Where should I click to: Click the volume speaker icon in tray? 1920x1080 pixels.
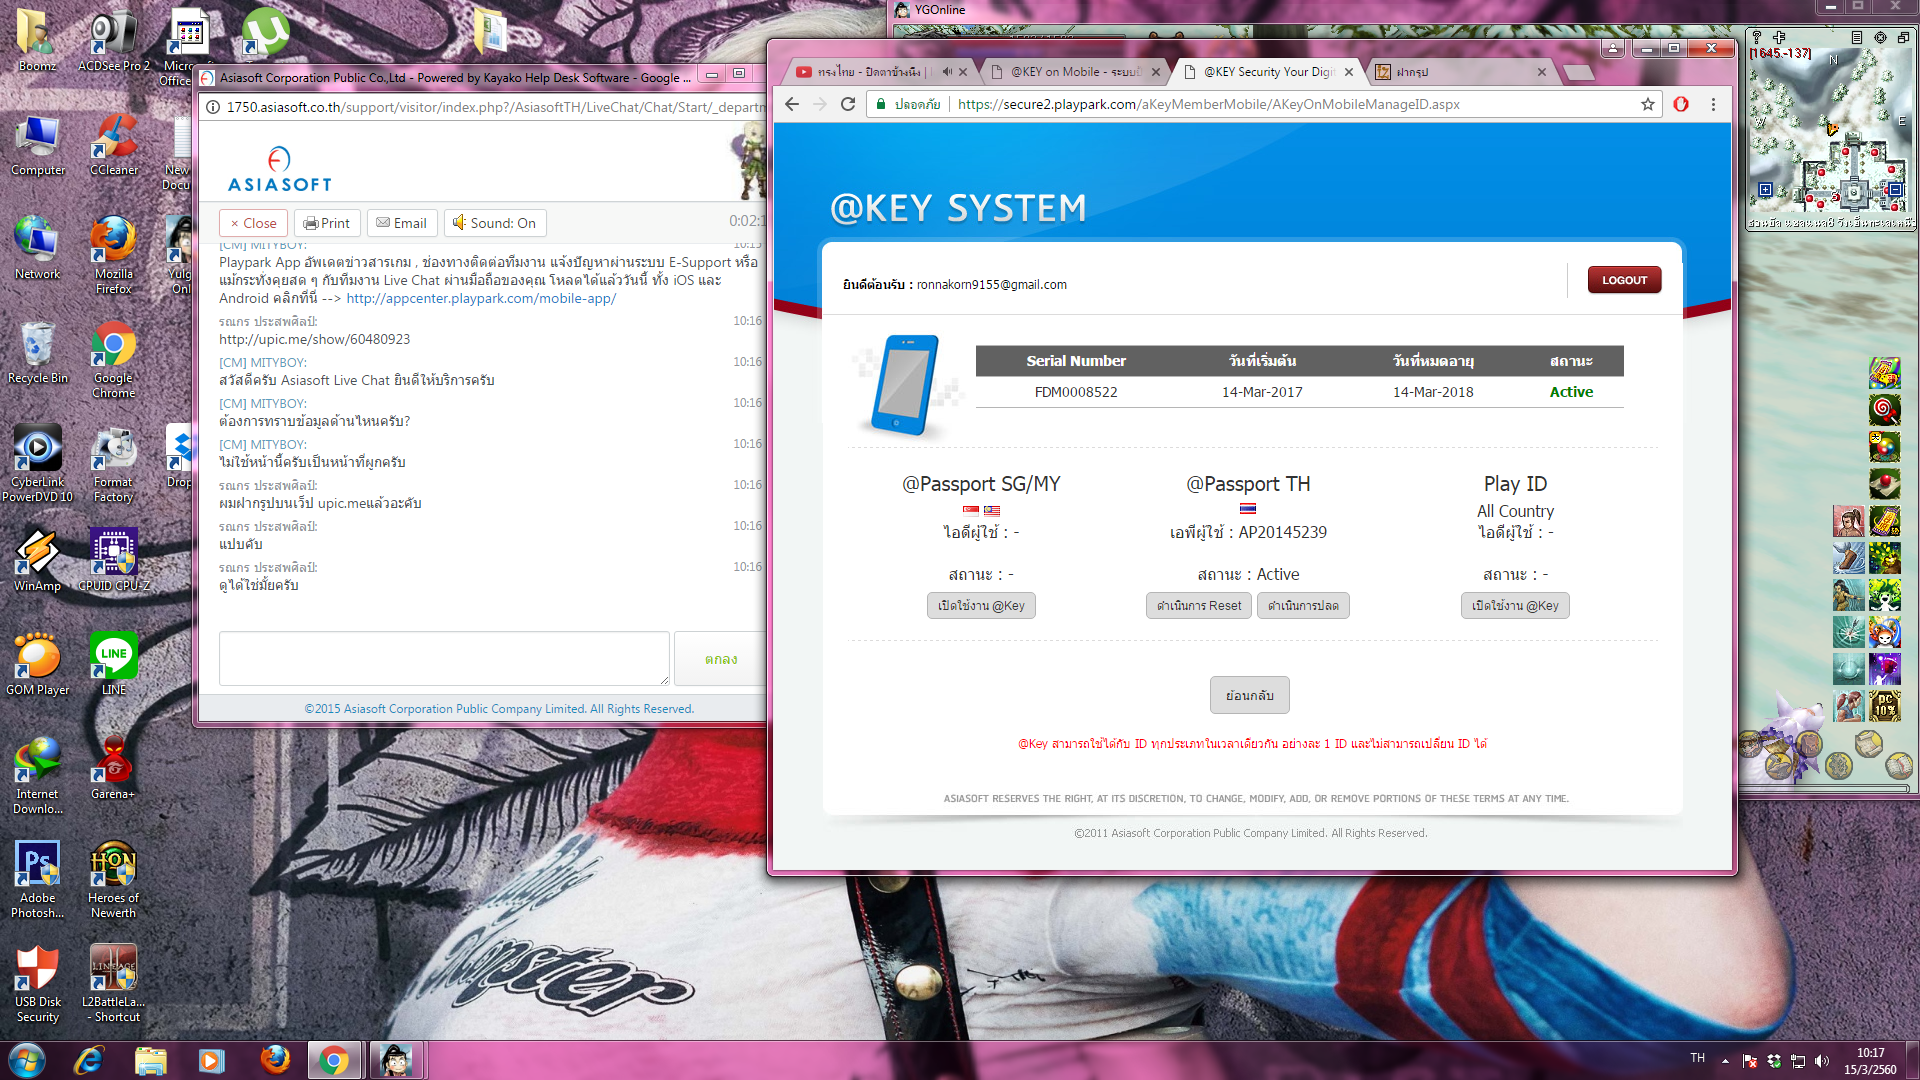click(1821, 1060)
